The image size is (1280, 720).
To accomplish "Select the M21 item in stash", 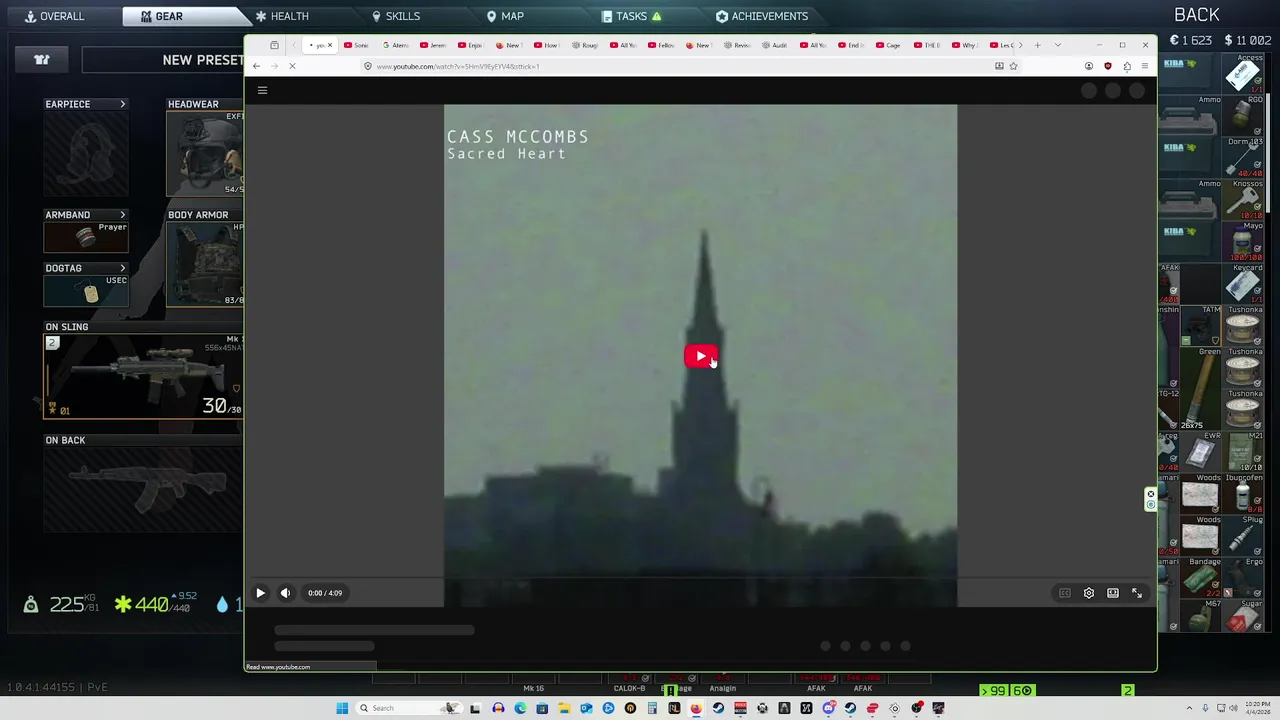I will pos(1243,452).
